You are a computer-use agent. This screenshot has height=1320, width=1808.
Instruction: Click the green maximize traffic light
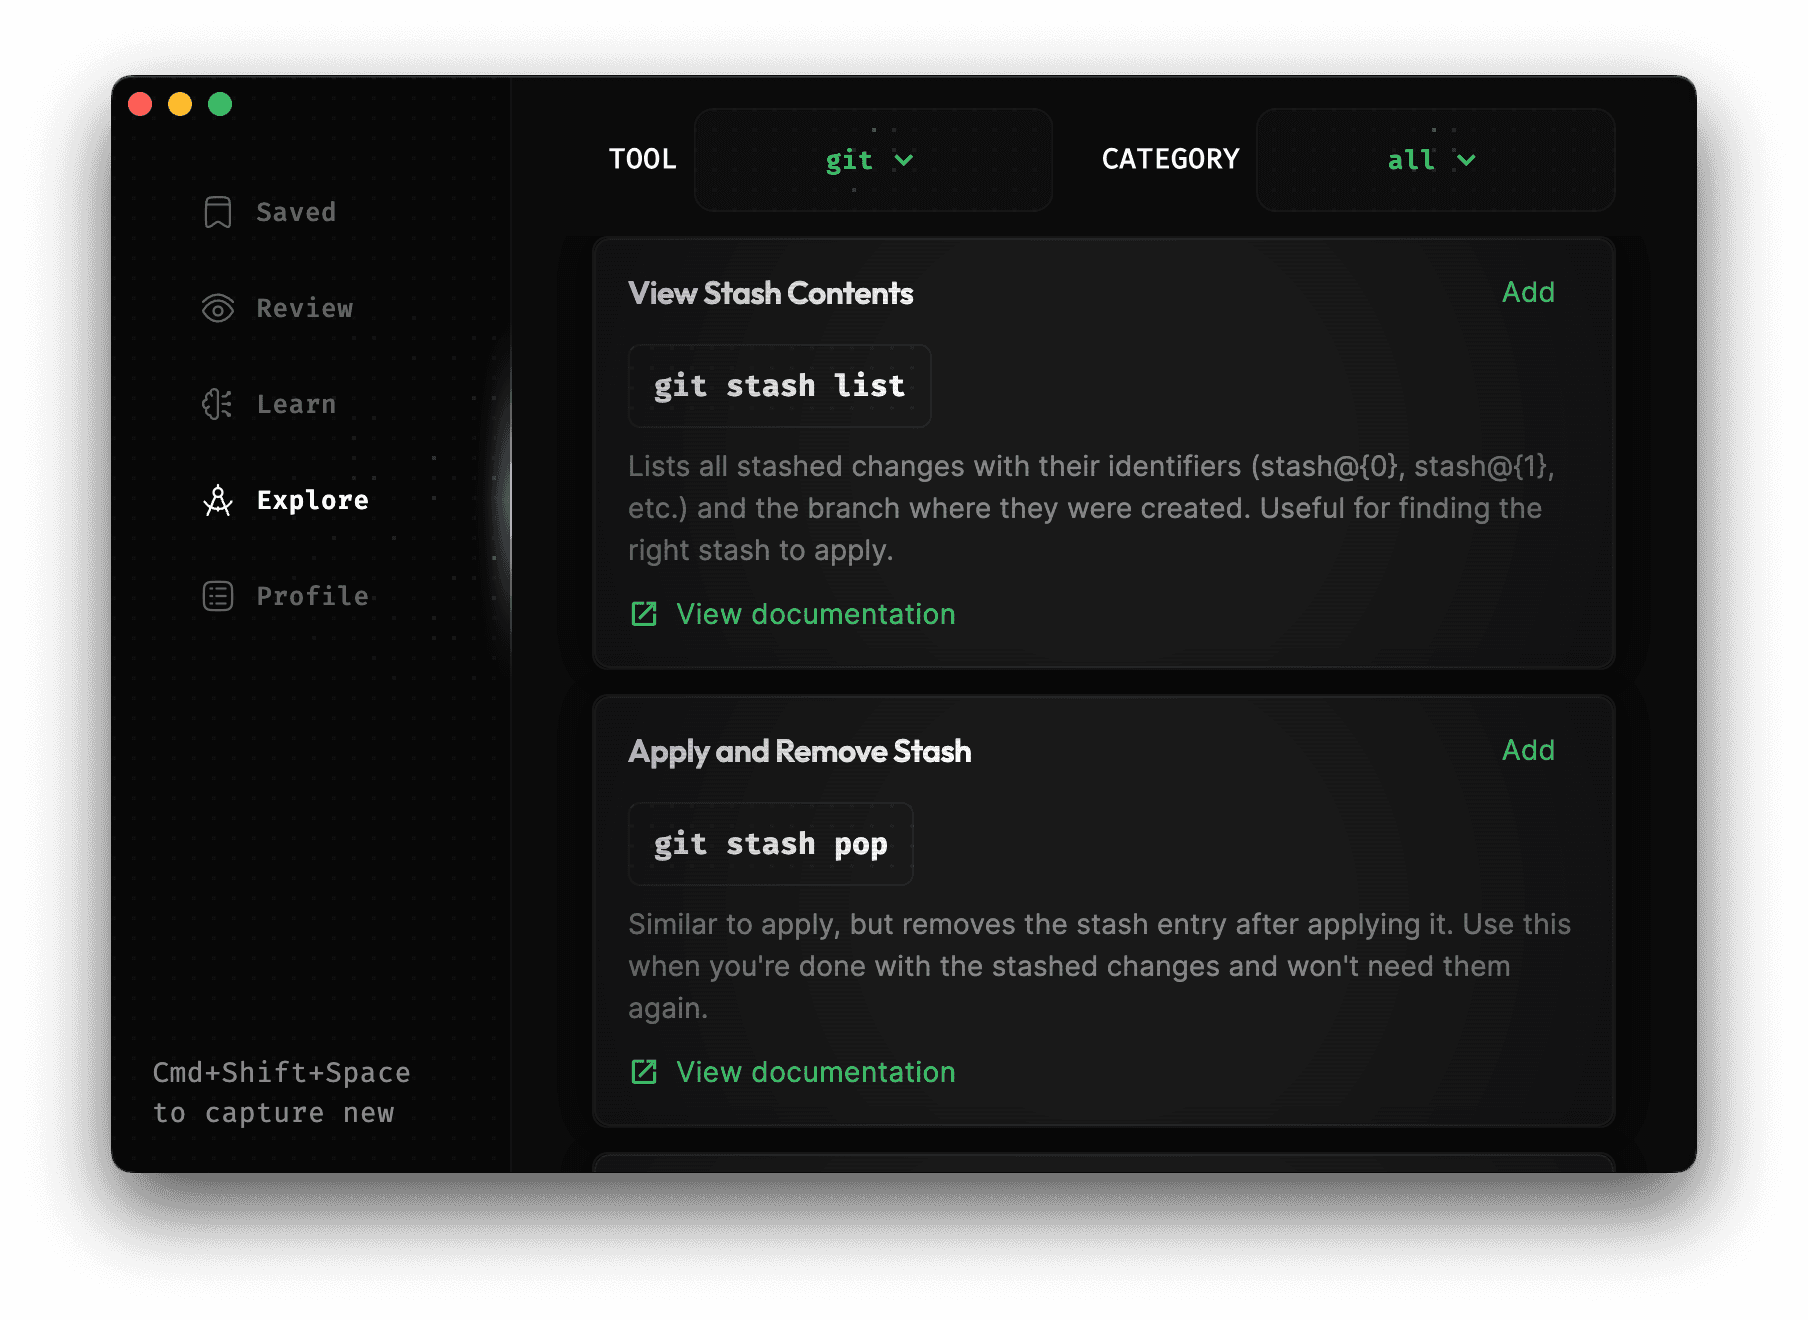(219, 104)
